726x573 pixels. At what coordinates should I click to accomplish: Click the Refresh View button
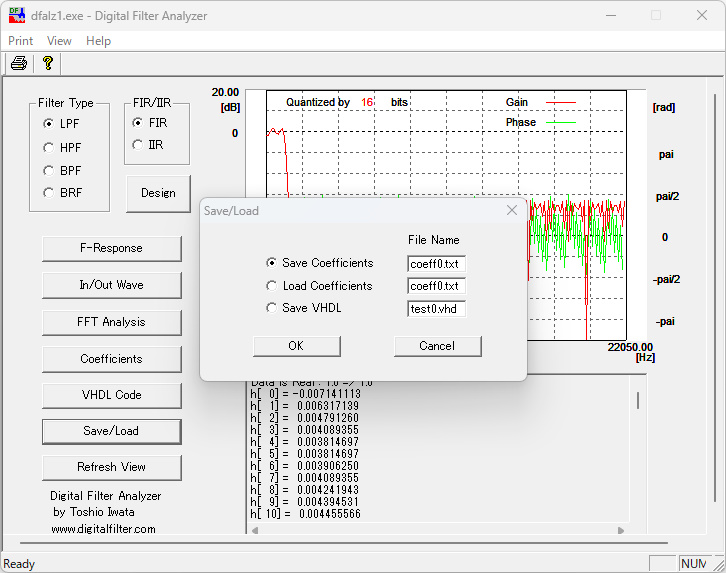(111, 467)
